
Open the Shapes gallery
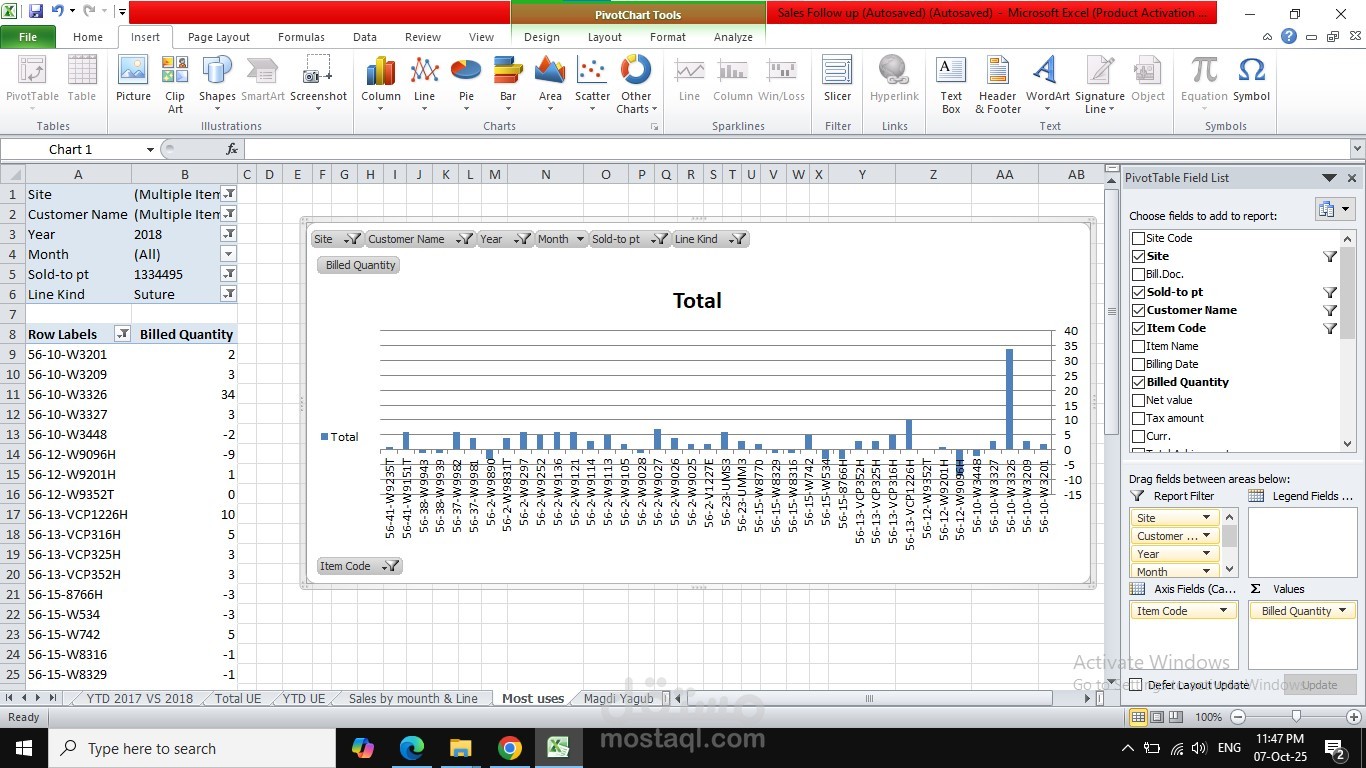pyautogui.click(x=217, y=85)
